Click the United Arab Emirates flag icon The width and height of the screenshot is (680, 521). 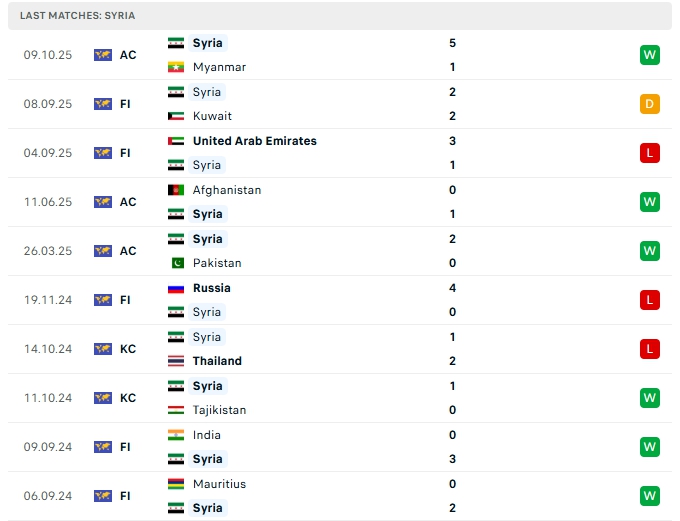[x=176, y=141]
